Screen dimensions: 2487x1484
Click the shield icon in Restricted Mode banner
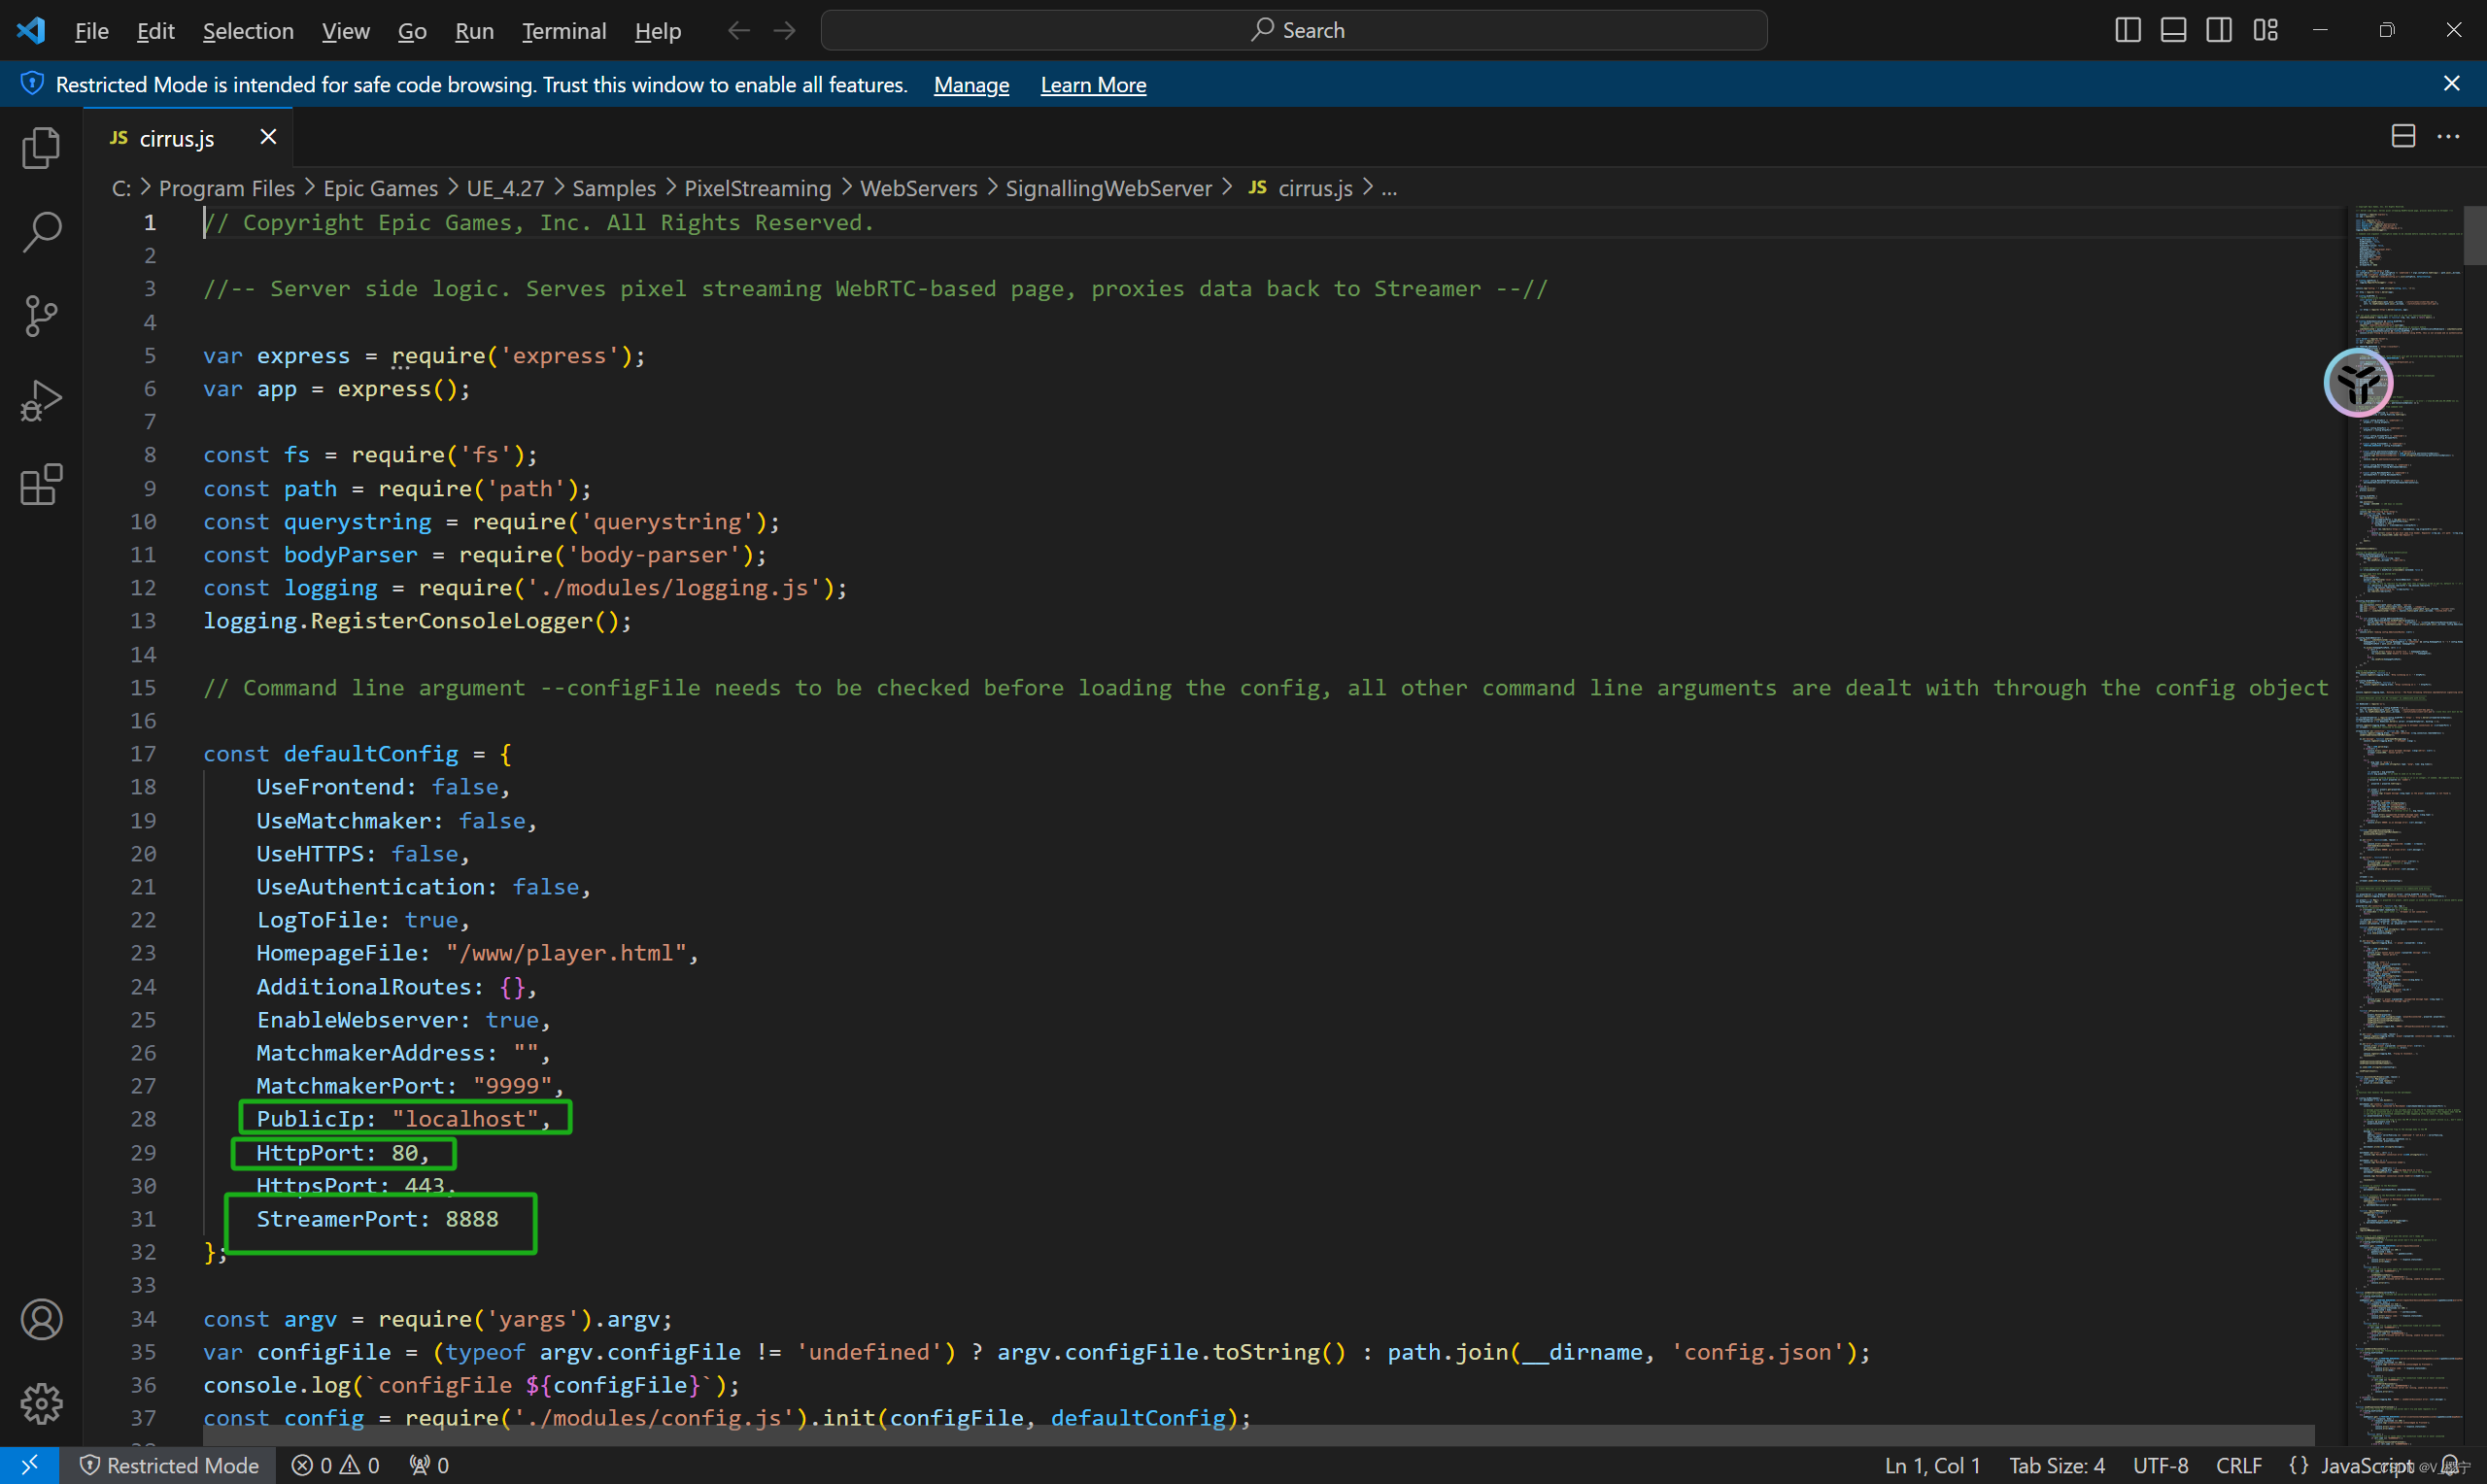32,83
